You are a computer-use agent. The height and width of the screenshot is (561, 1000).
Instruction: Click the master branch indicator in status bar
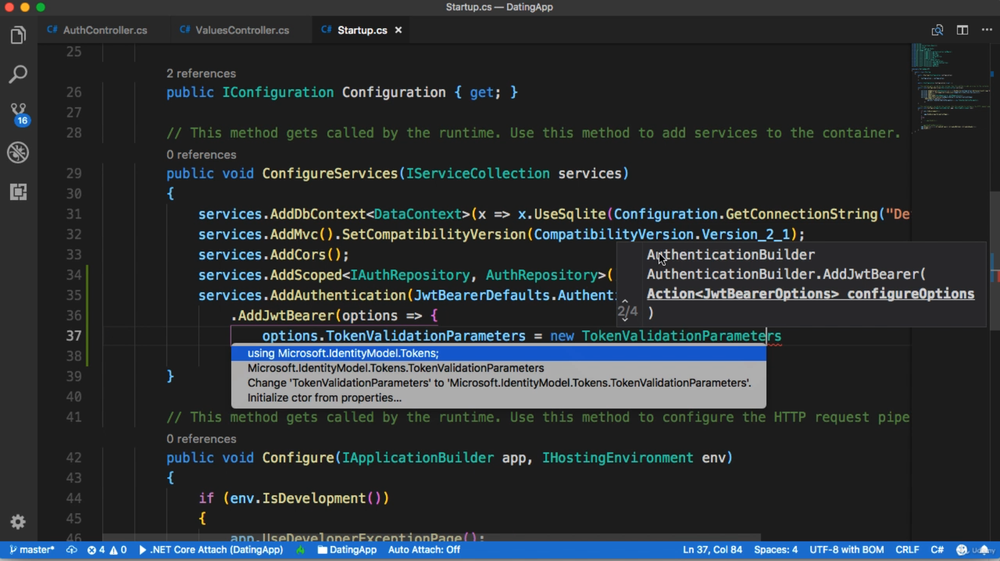[32, 550]
